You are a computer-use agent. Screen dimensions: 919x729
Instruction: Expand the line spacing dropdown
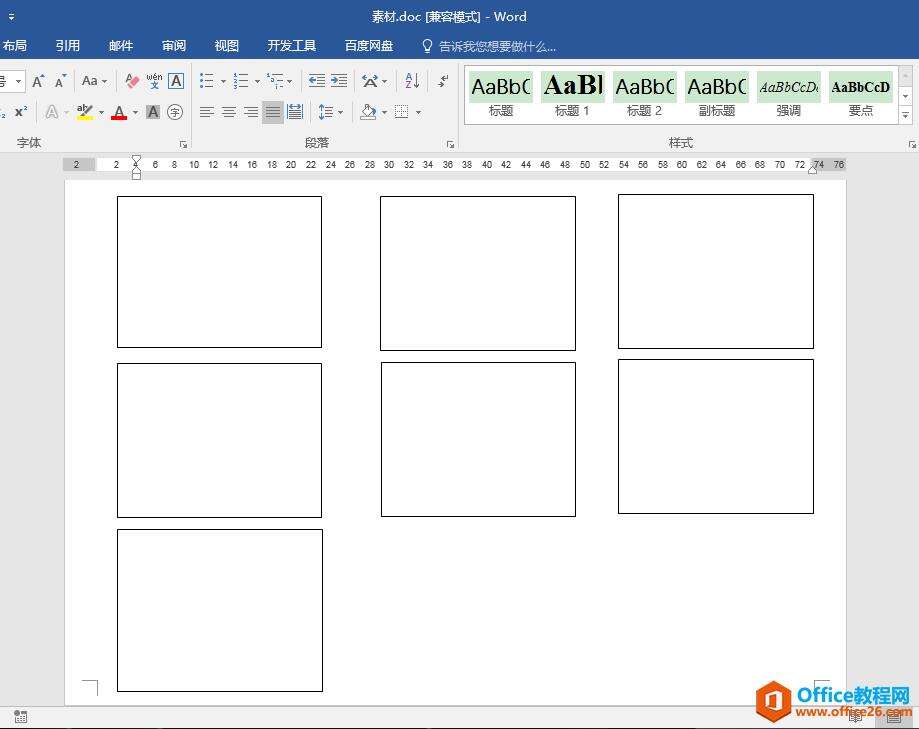330,112
